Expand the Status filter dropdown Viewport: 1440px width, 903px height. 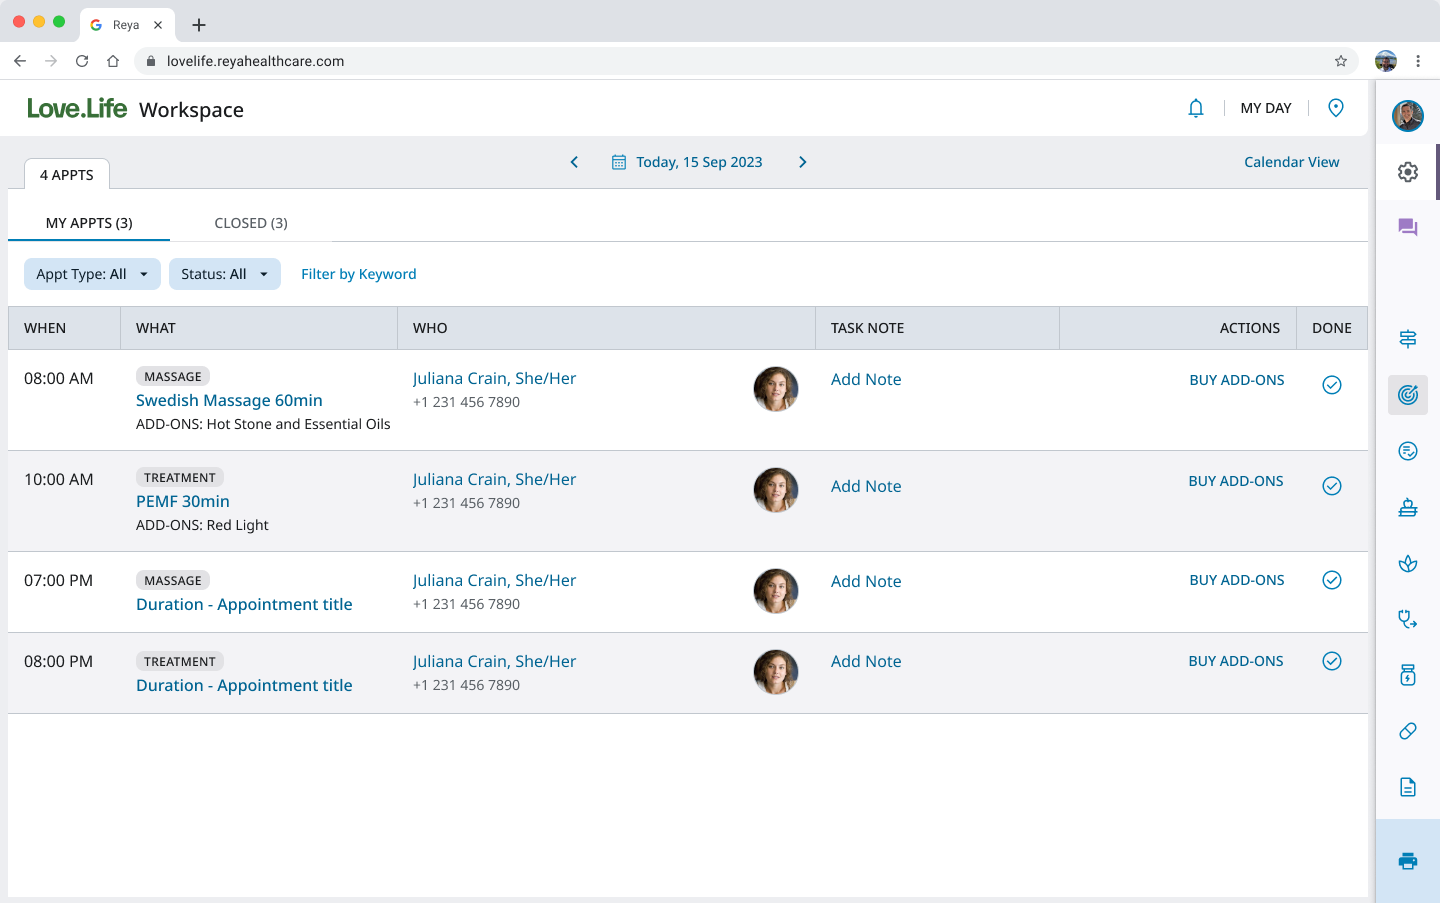pos(224,274)
